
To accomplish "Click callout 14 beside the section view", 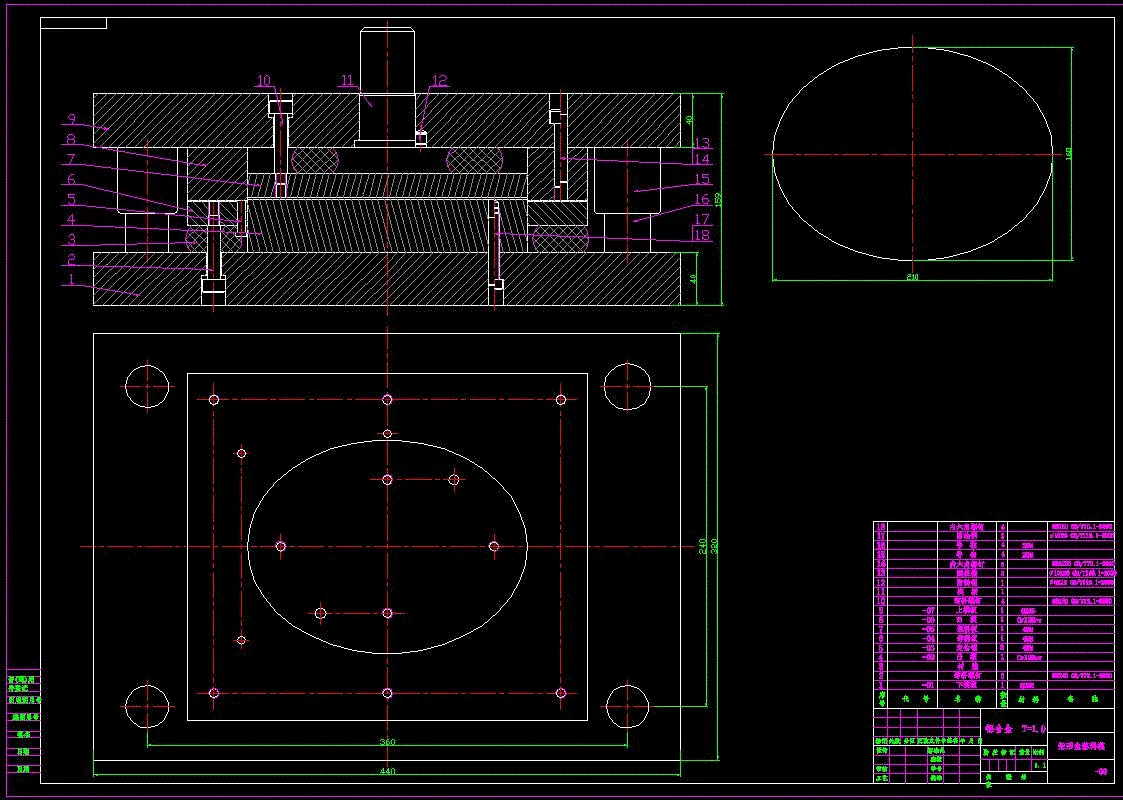I will tap(701, 159).
